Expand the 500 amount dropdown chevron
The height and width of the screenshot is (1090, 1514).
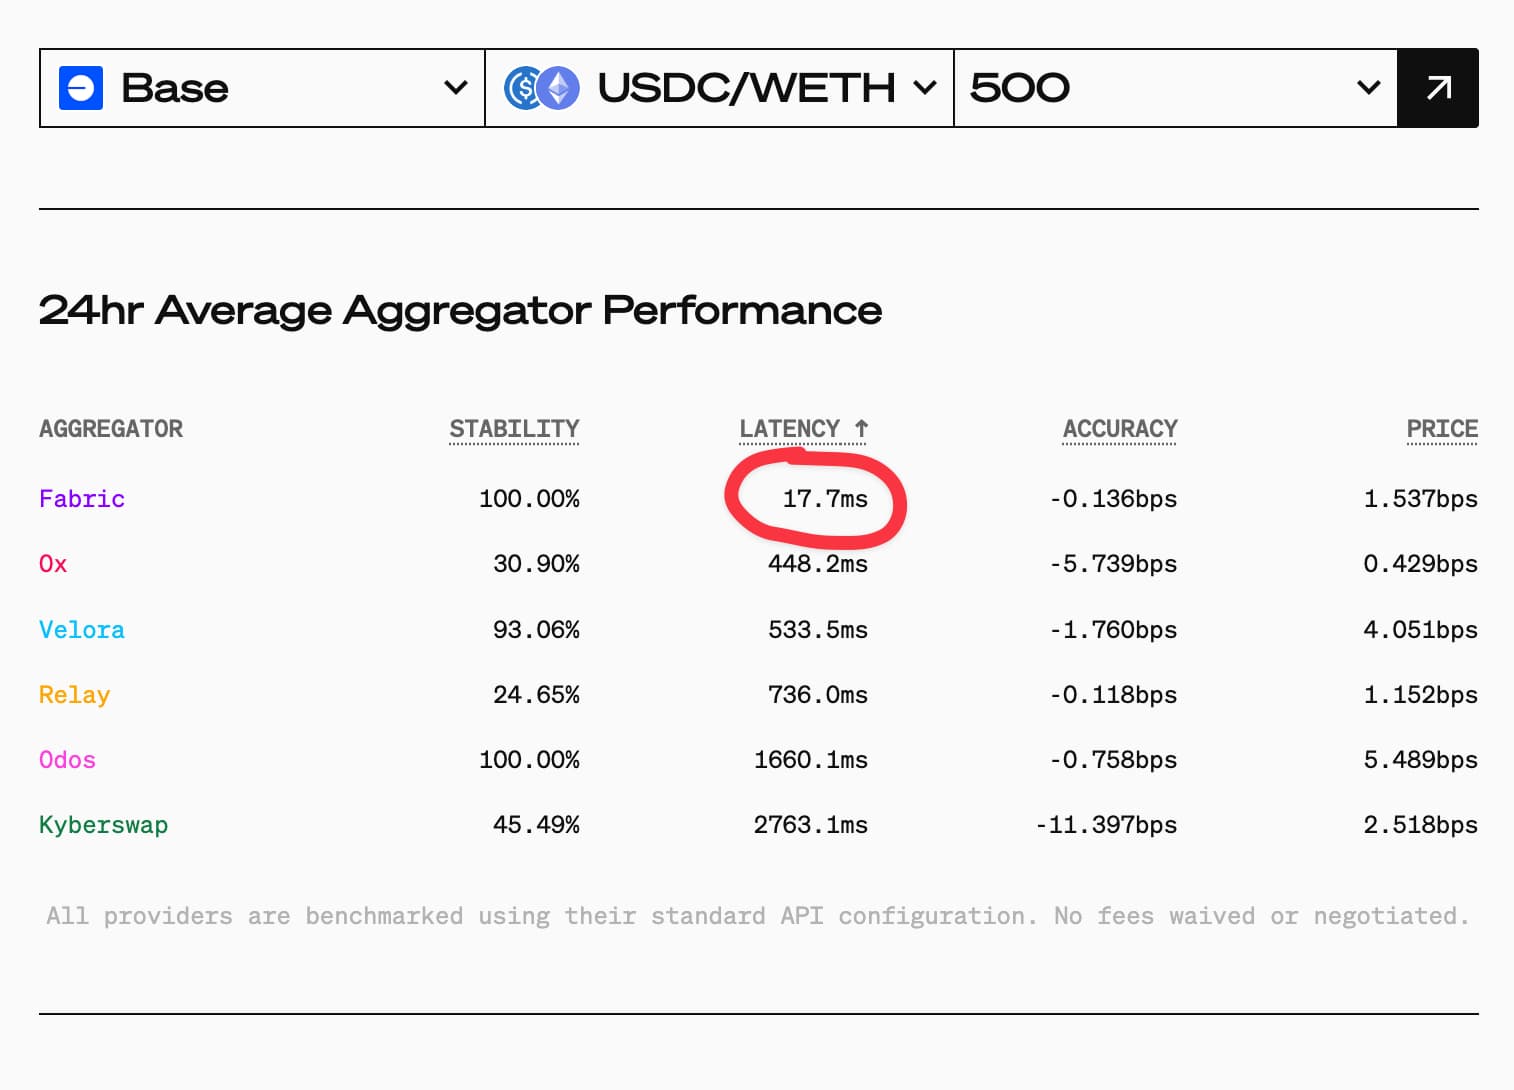click(x=1368, y=88)
